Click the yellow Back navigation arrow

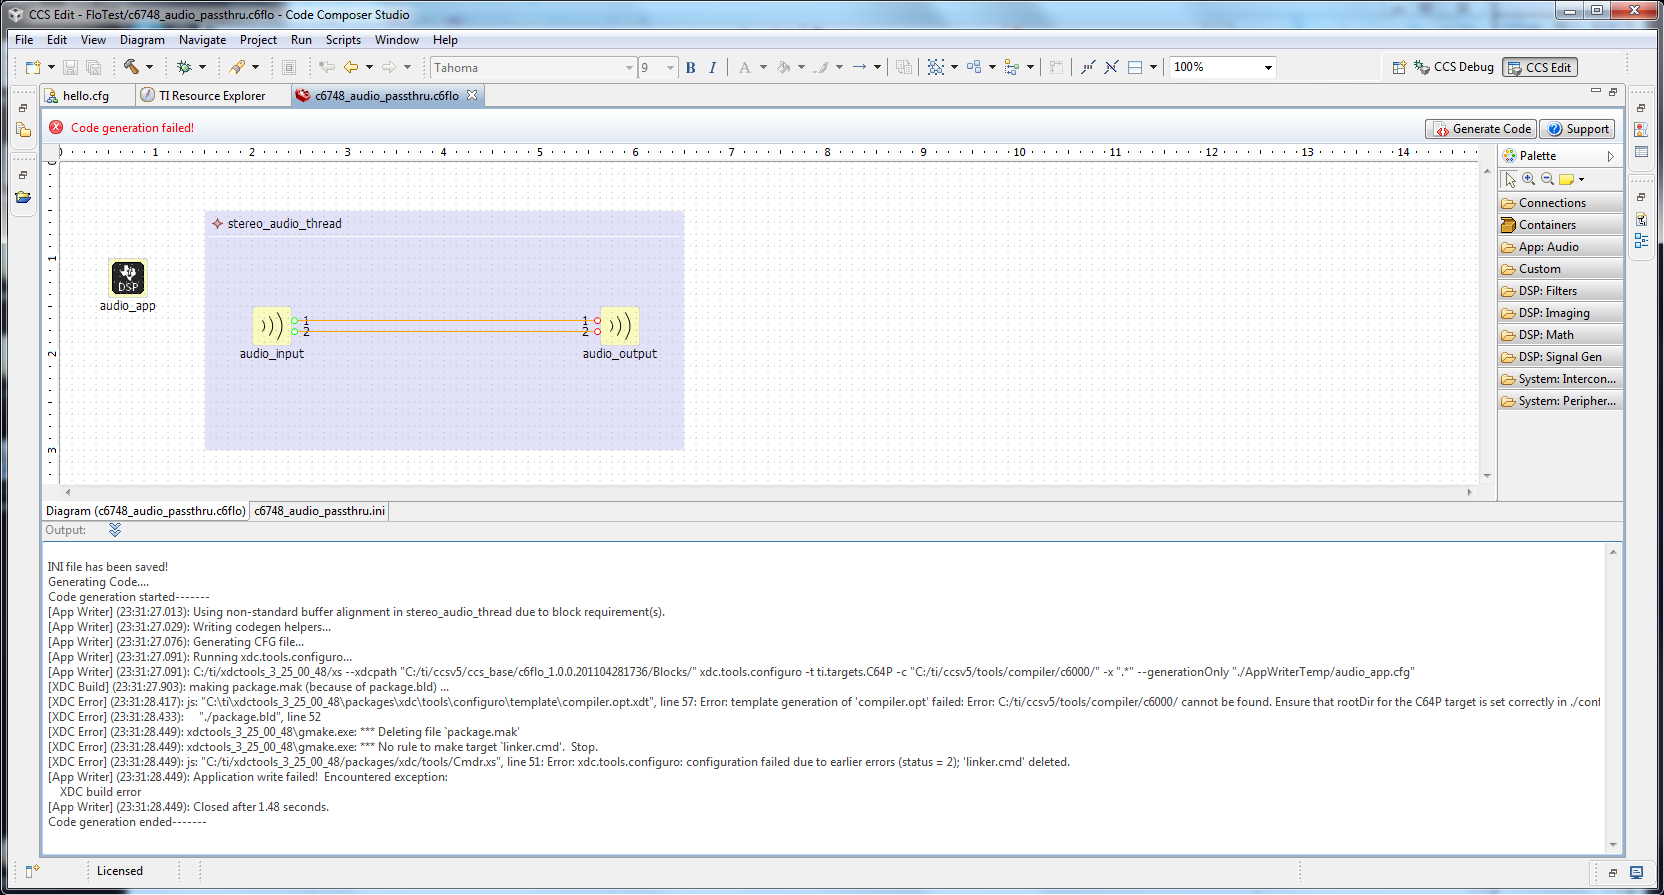tap(351, 67)
